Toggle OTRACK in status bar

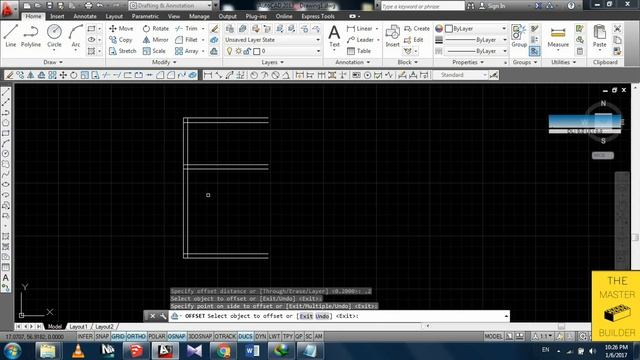tap(225, 336)
